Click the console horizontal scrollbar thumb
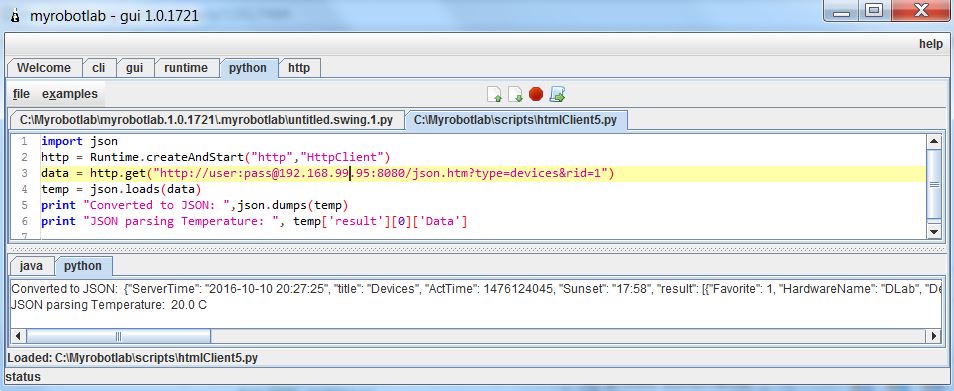Screen dimensions: 954x391 [x=119, y=336]
